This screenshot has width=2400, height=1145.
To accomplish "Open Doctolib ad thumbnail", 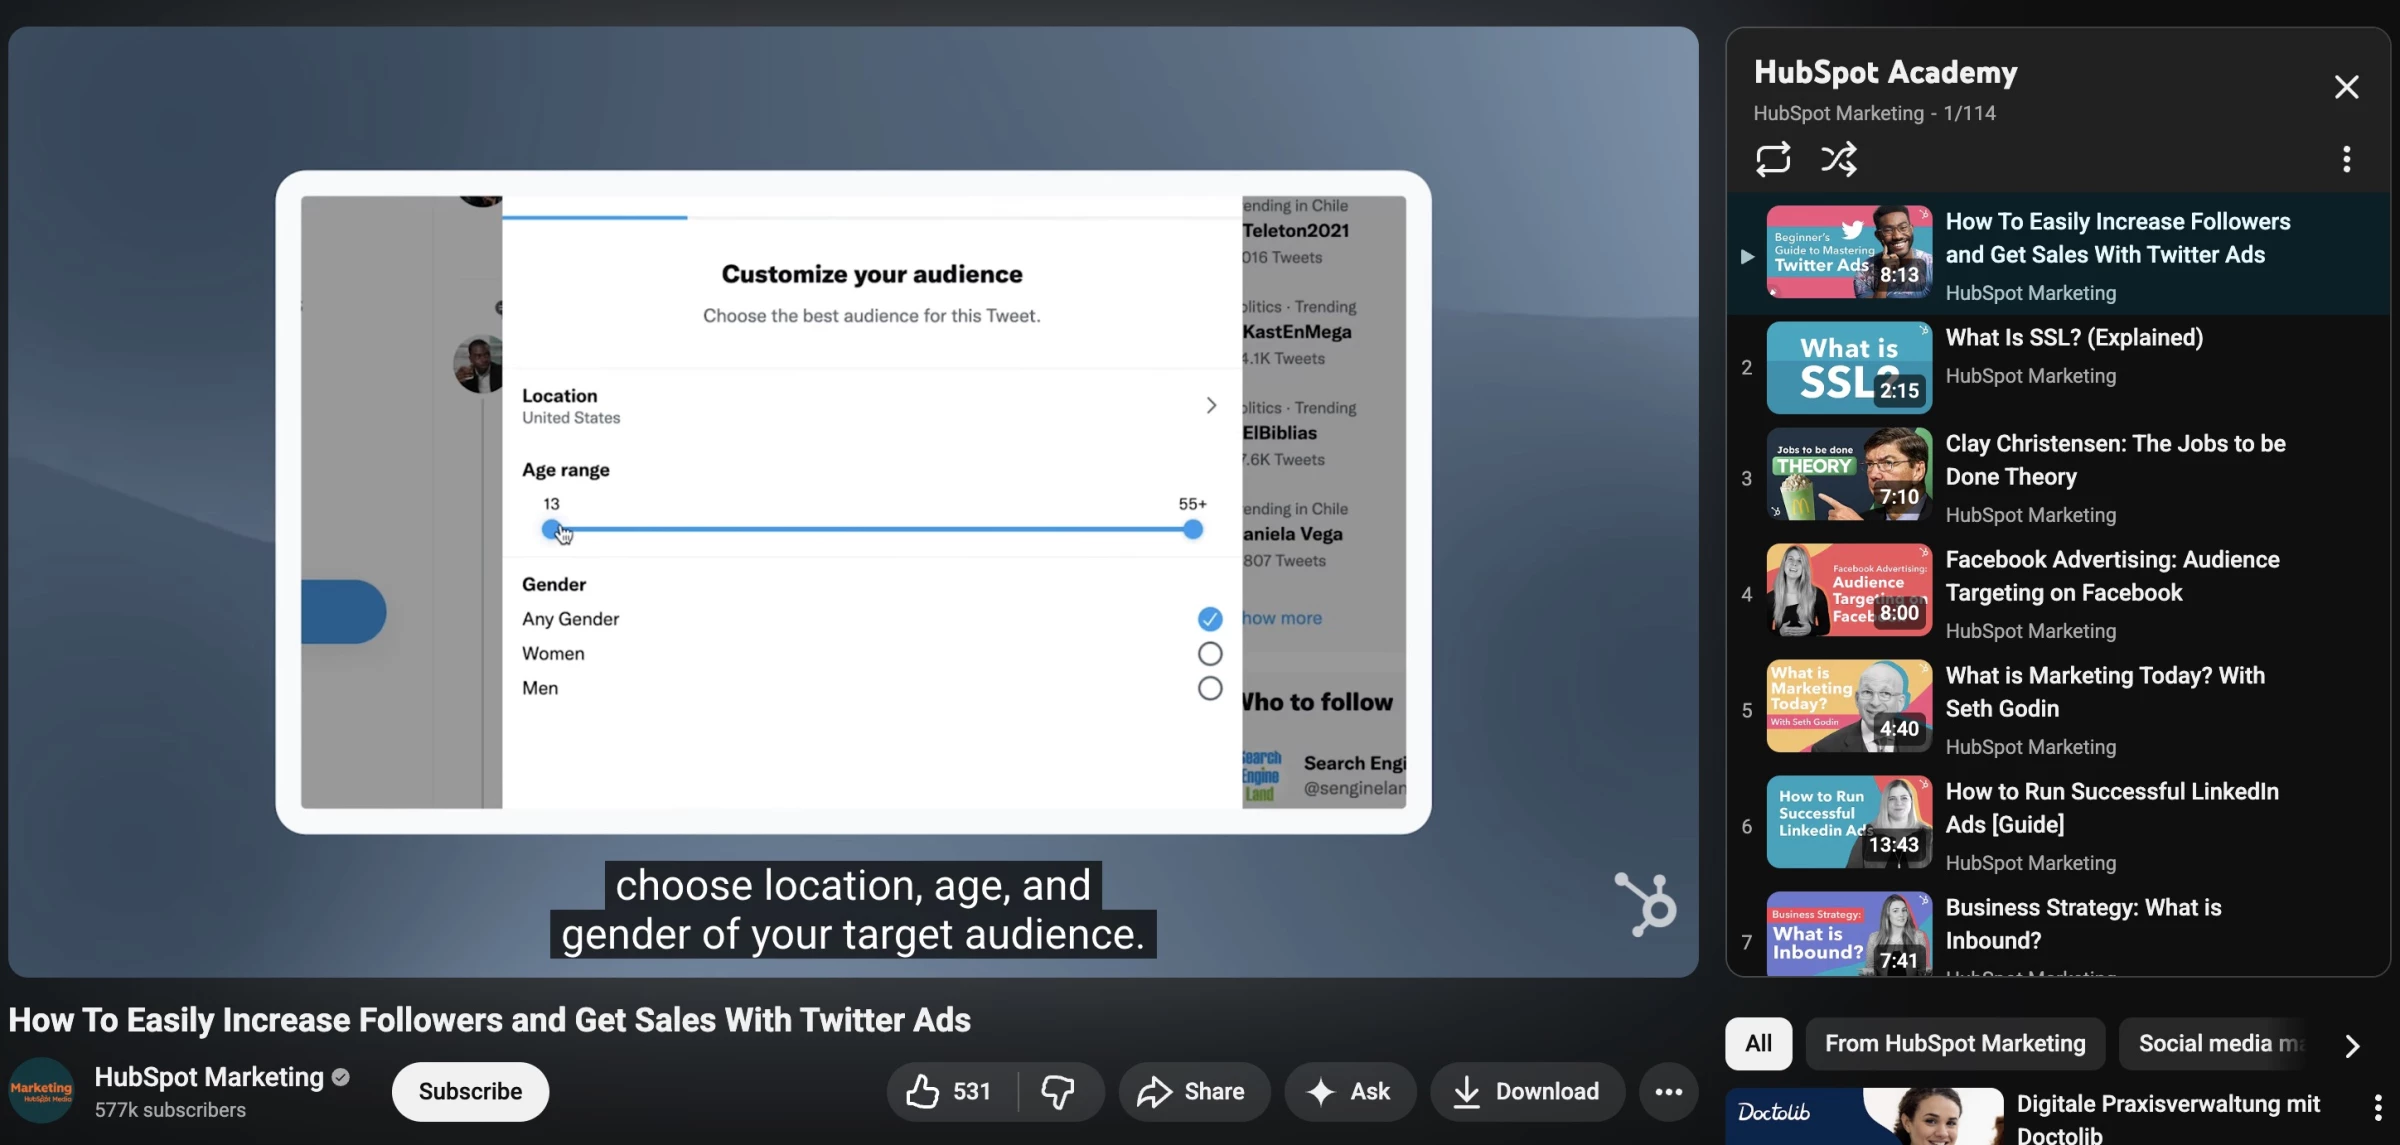I will [1864, 1116].
